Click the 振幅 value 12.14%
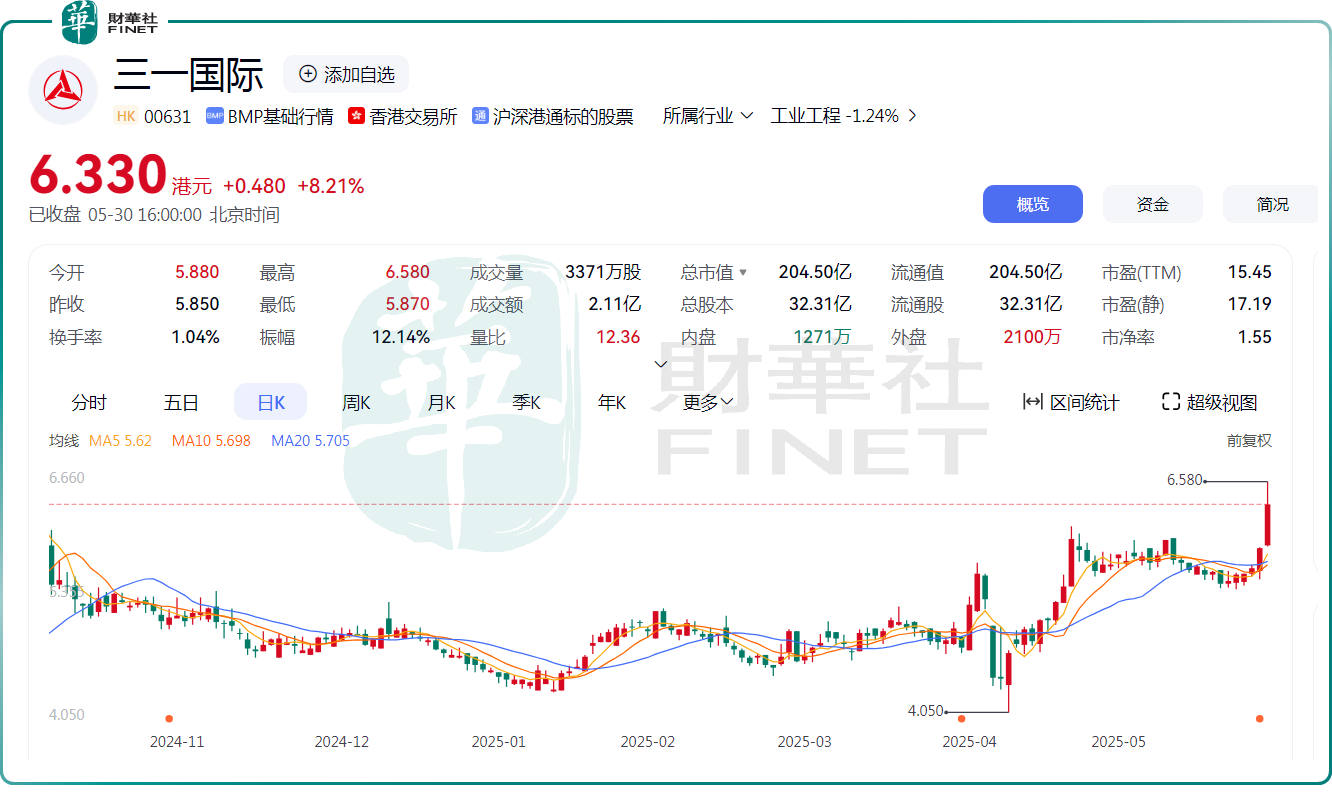The image size is (1332, 805). [x=401, y=337]
